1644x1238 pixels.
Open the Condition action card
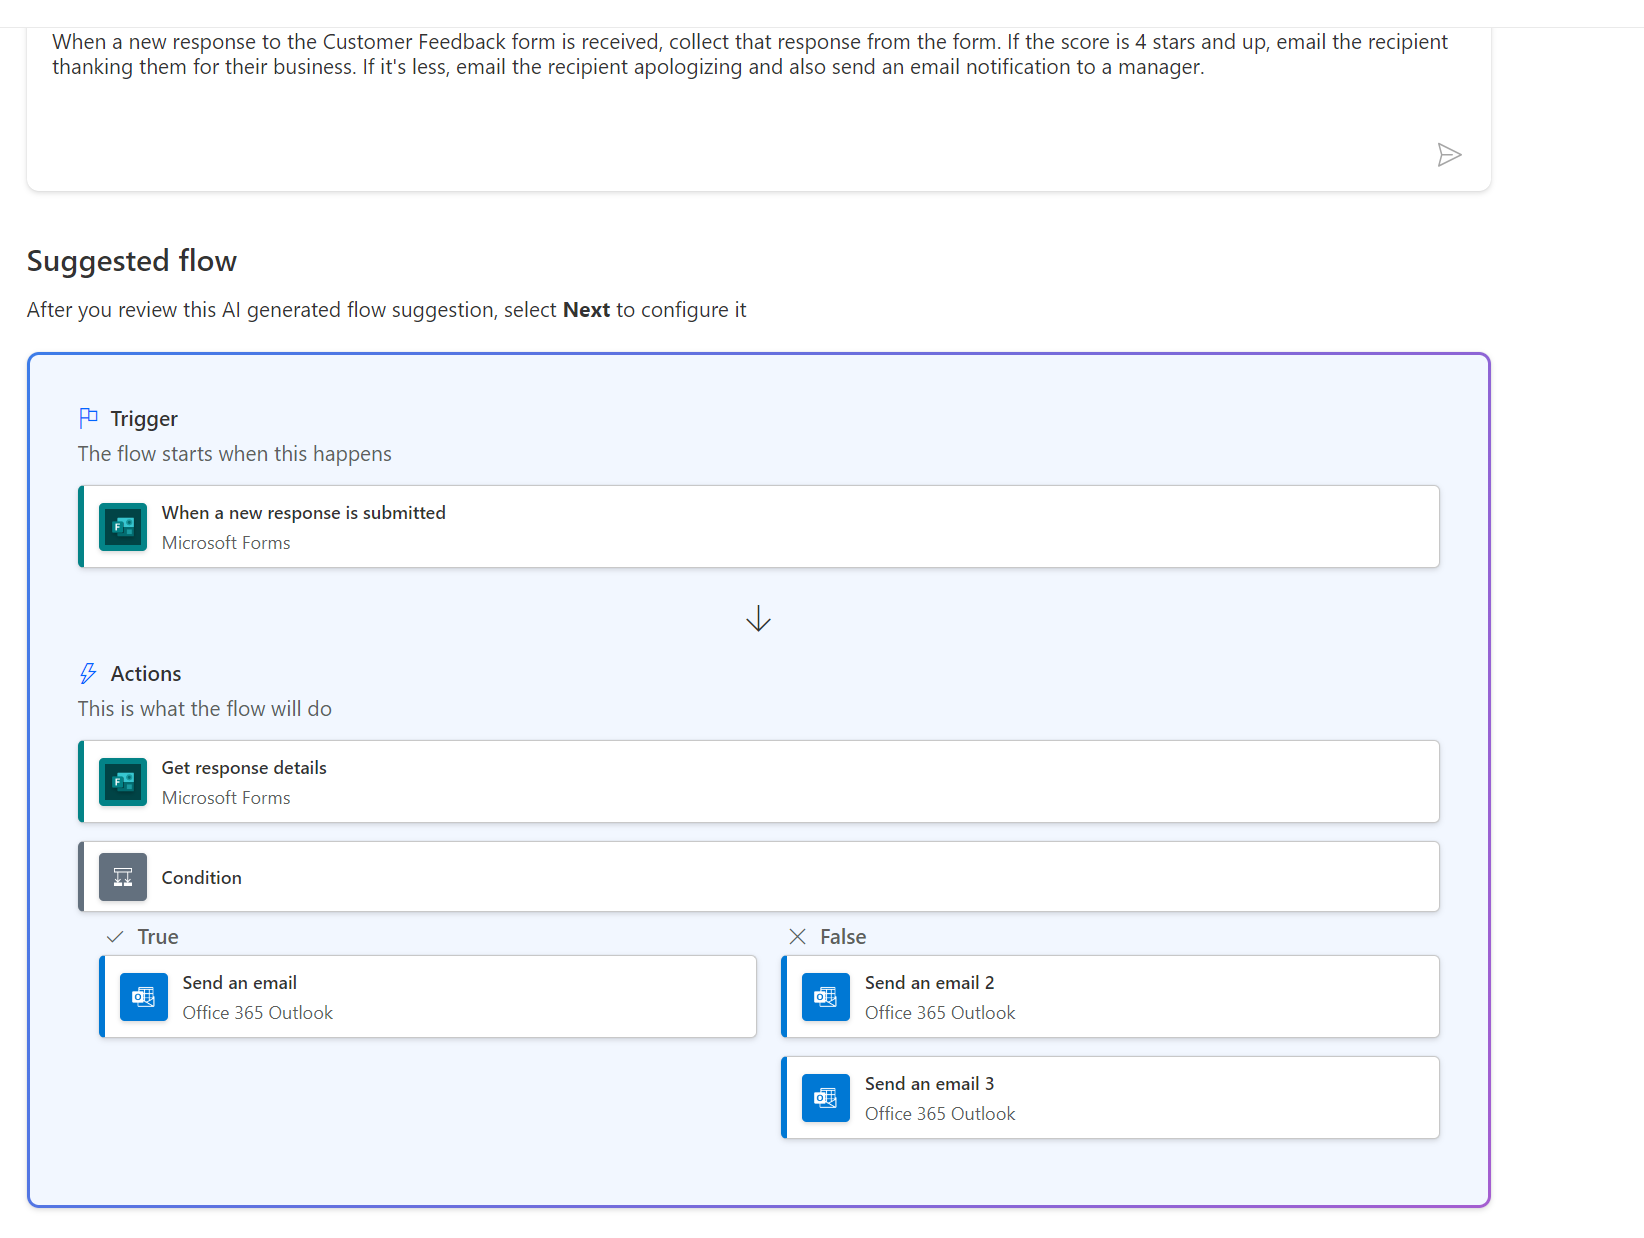tap(760, 877)
